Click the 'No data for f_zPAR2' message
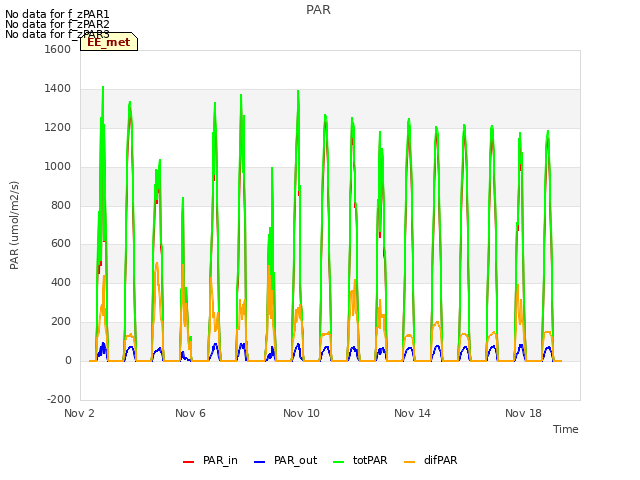Screen dimensions: 640x480 57,24
